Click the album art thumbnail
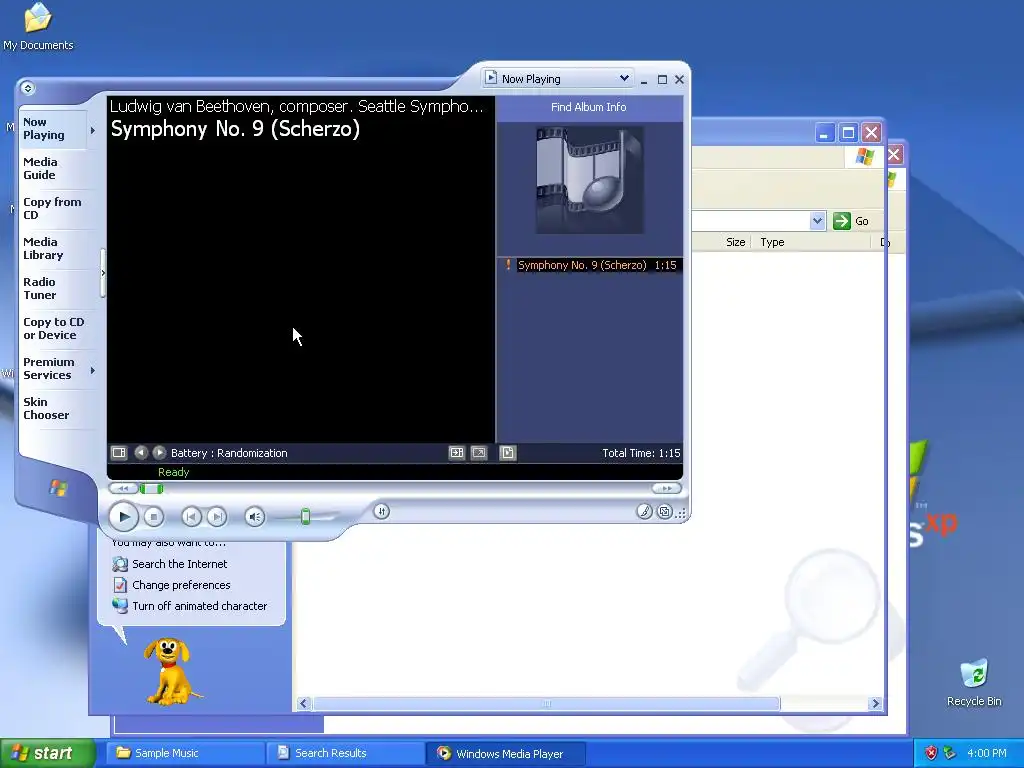This screenshot has height=768, width=1024. pos(590,180)
